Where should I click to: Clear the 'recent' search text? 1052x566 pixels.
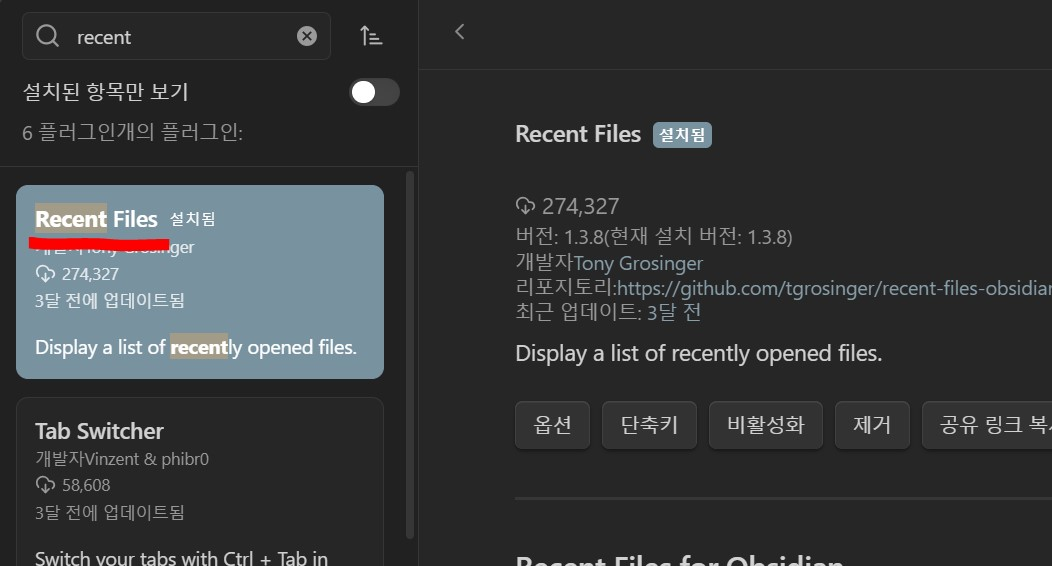coord(307,36)
